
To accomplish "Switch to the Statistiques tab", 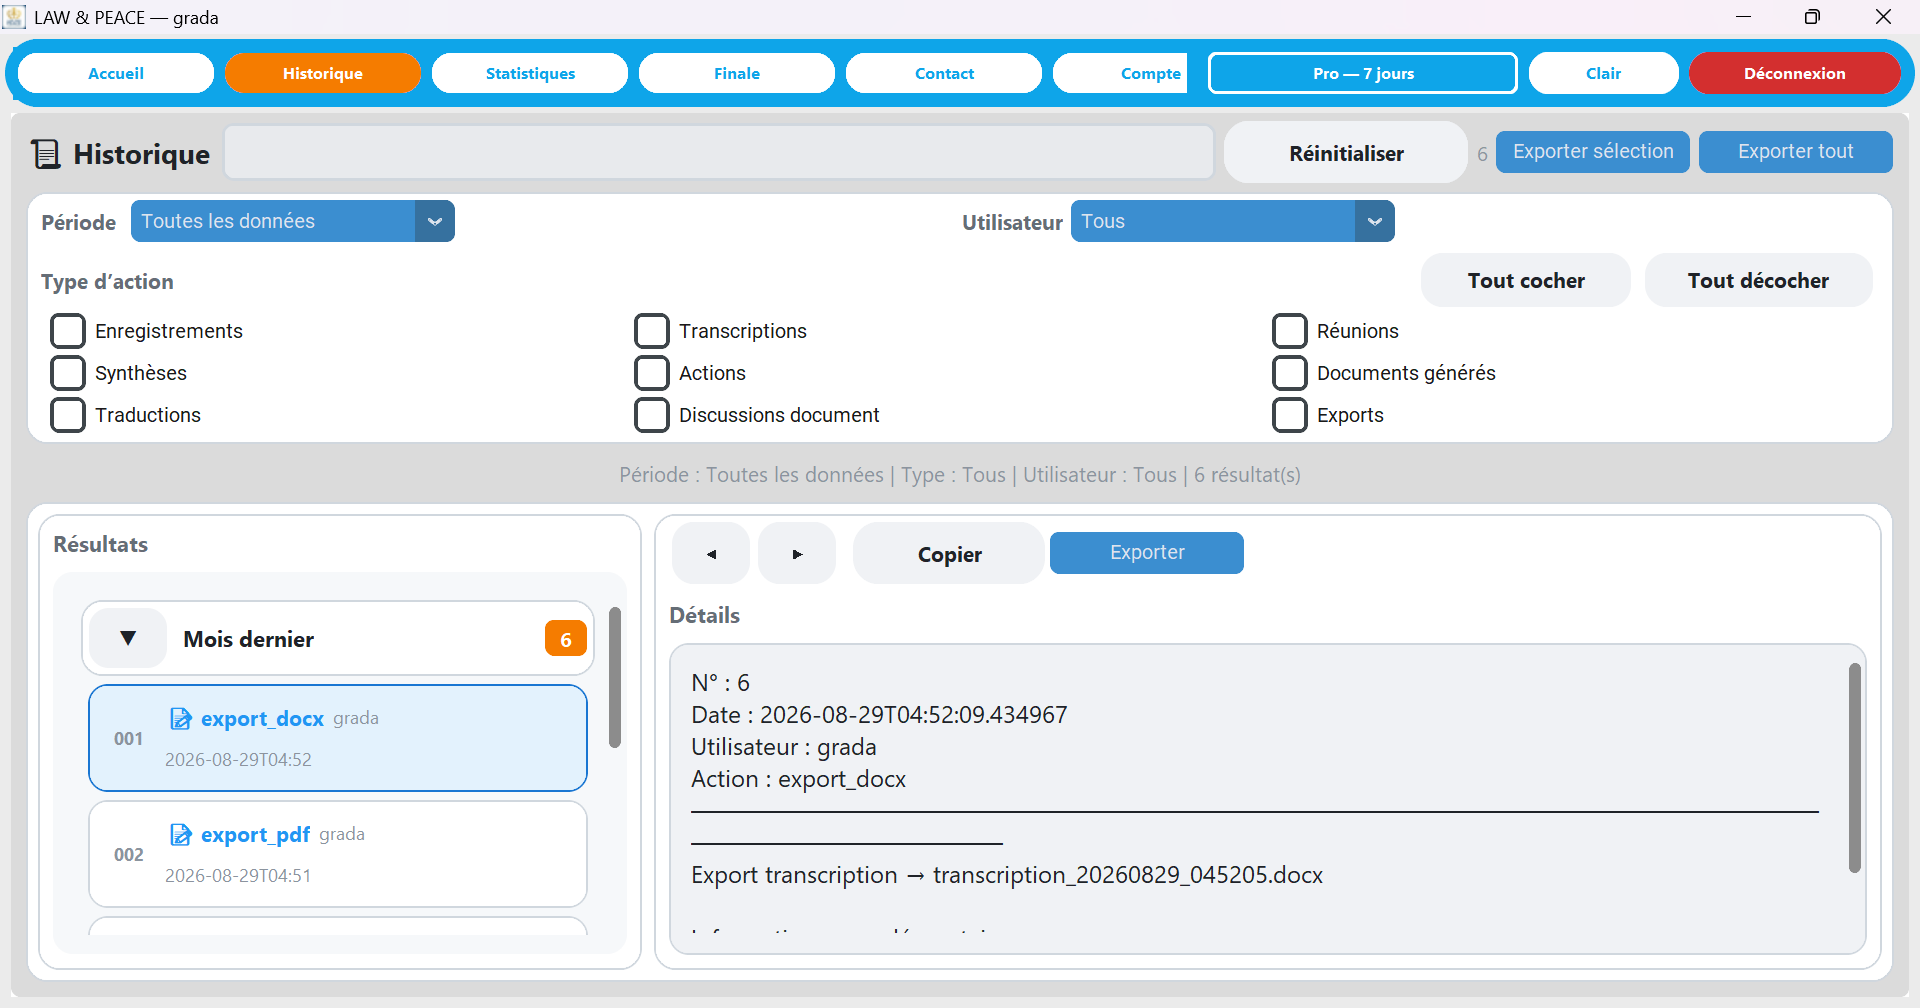I will [x=530, y=73].
